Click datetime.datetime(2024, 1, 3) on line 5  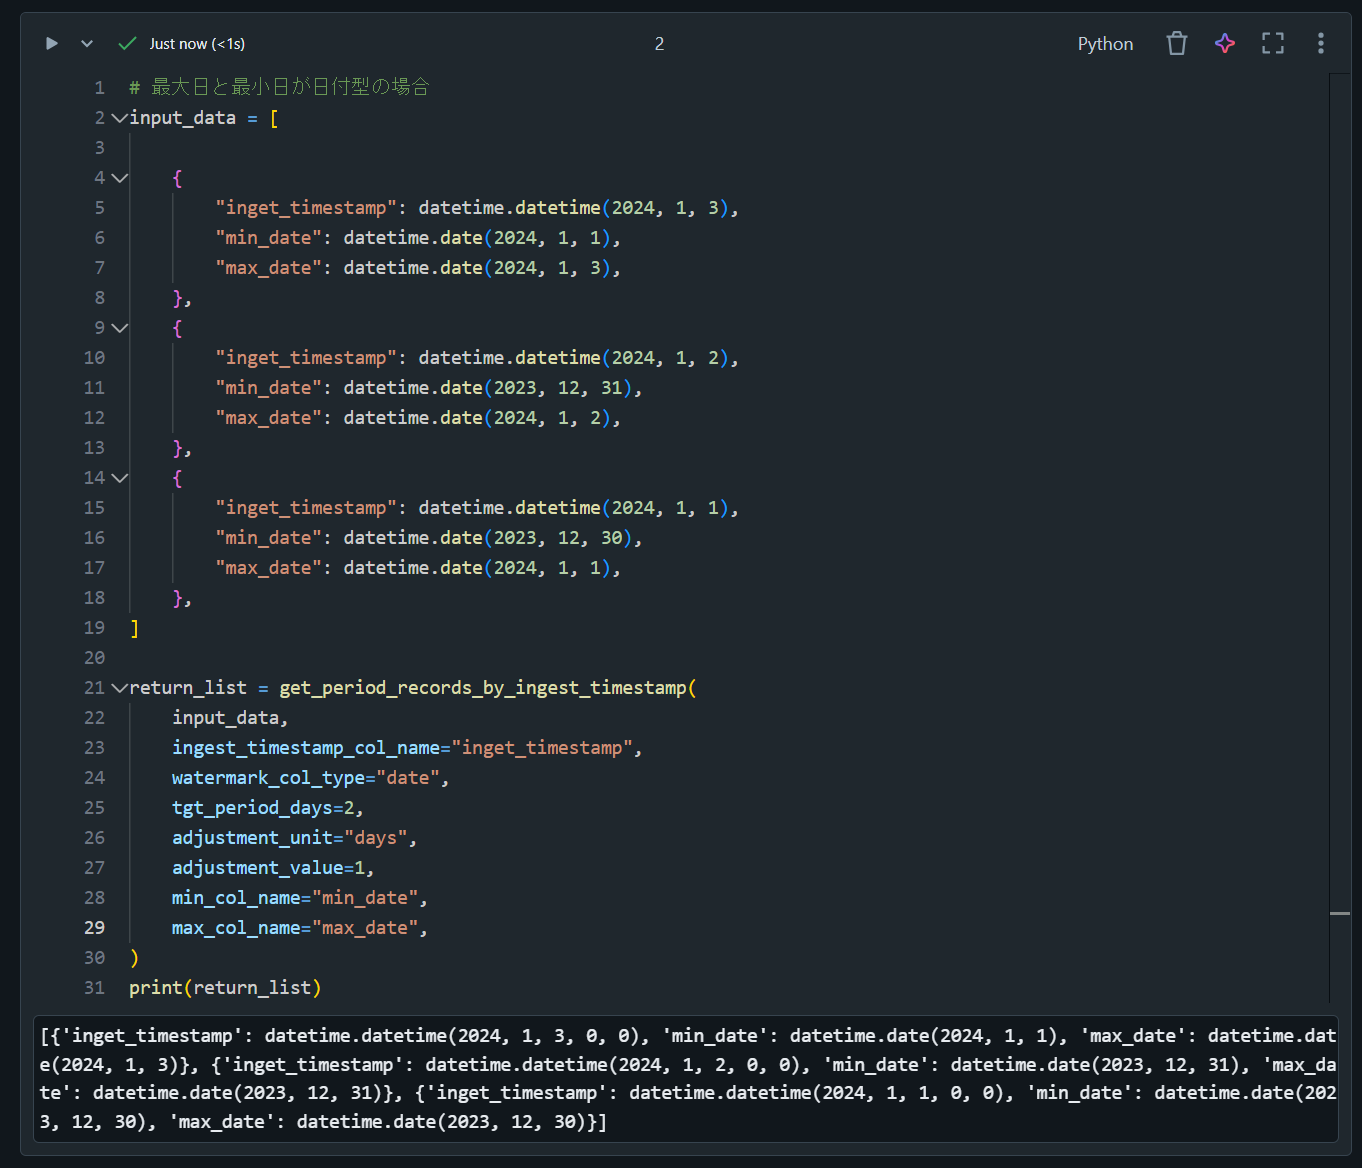(574, 208)
